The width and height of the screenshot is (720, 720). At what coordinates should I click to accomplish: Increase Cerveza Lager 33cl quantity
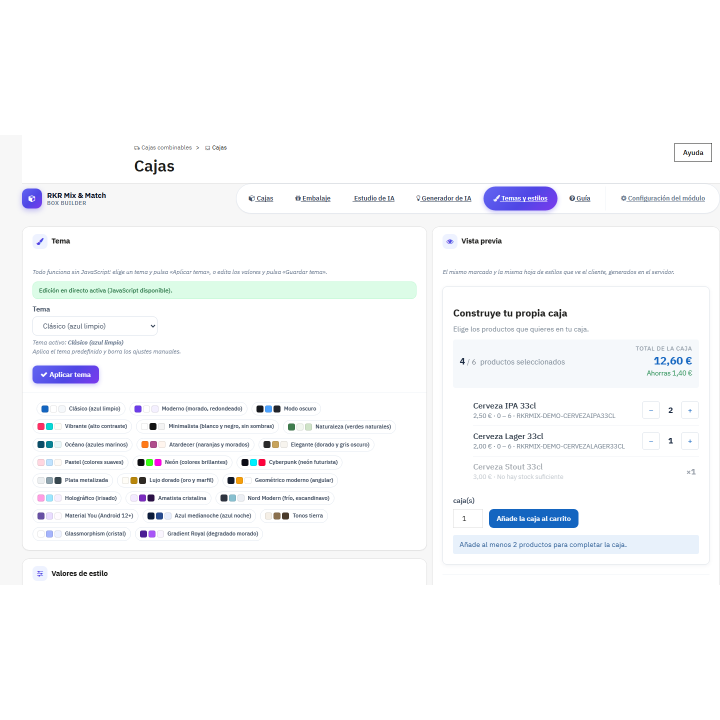tap(690, 441)
